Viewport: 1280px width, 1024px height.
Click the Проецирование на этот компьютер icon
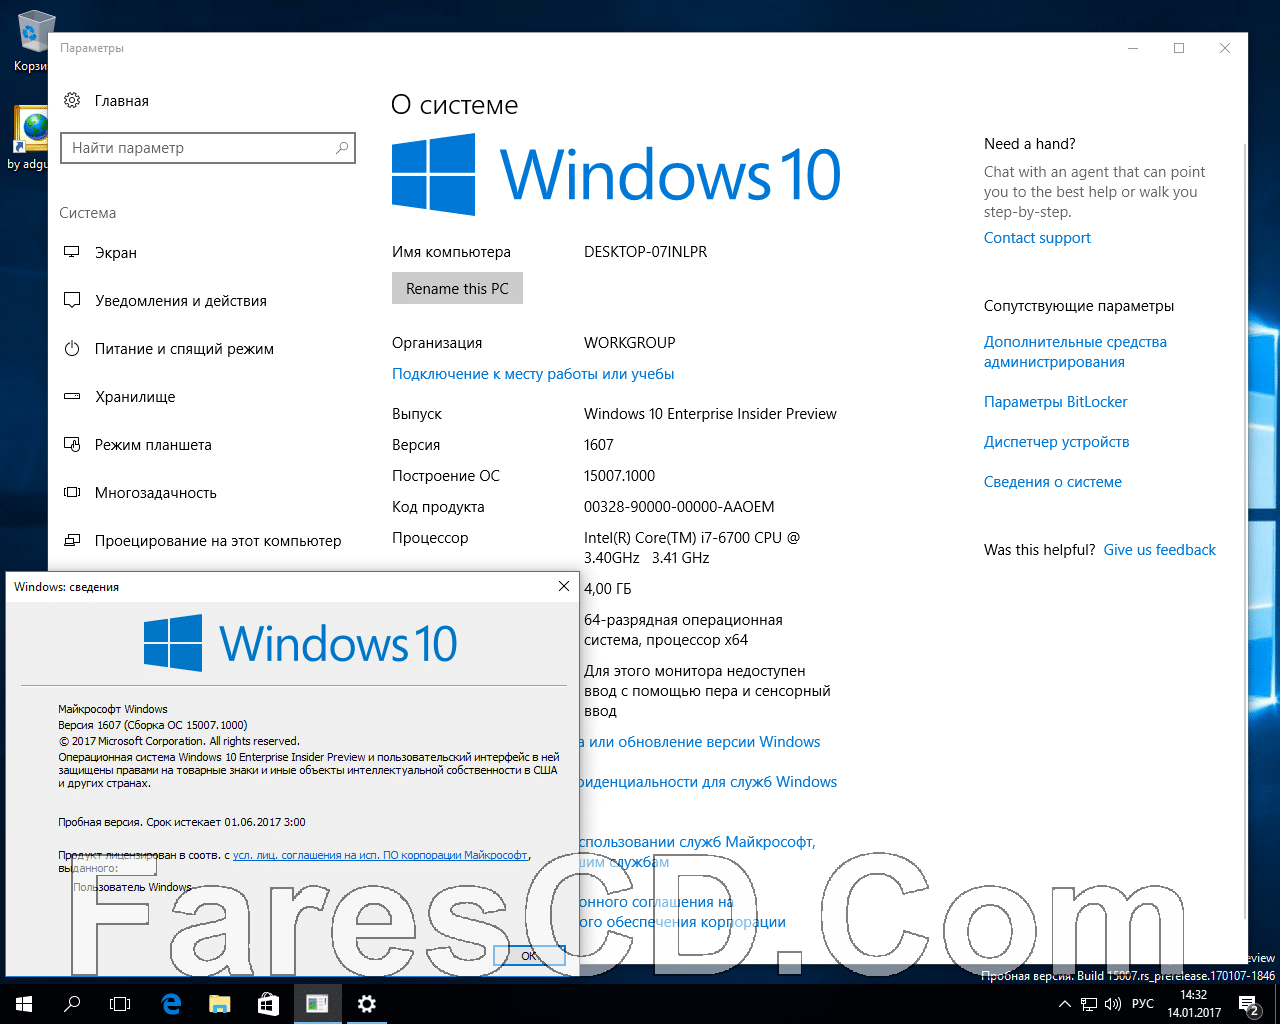pyautogui.click(x=72, y=540)
